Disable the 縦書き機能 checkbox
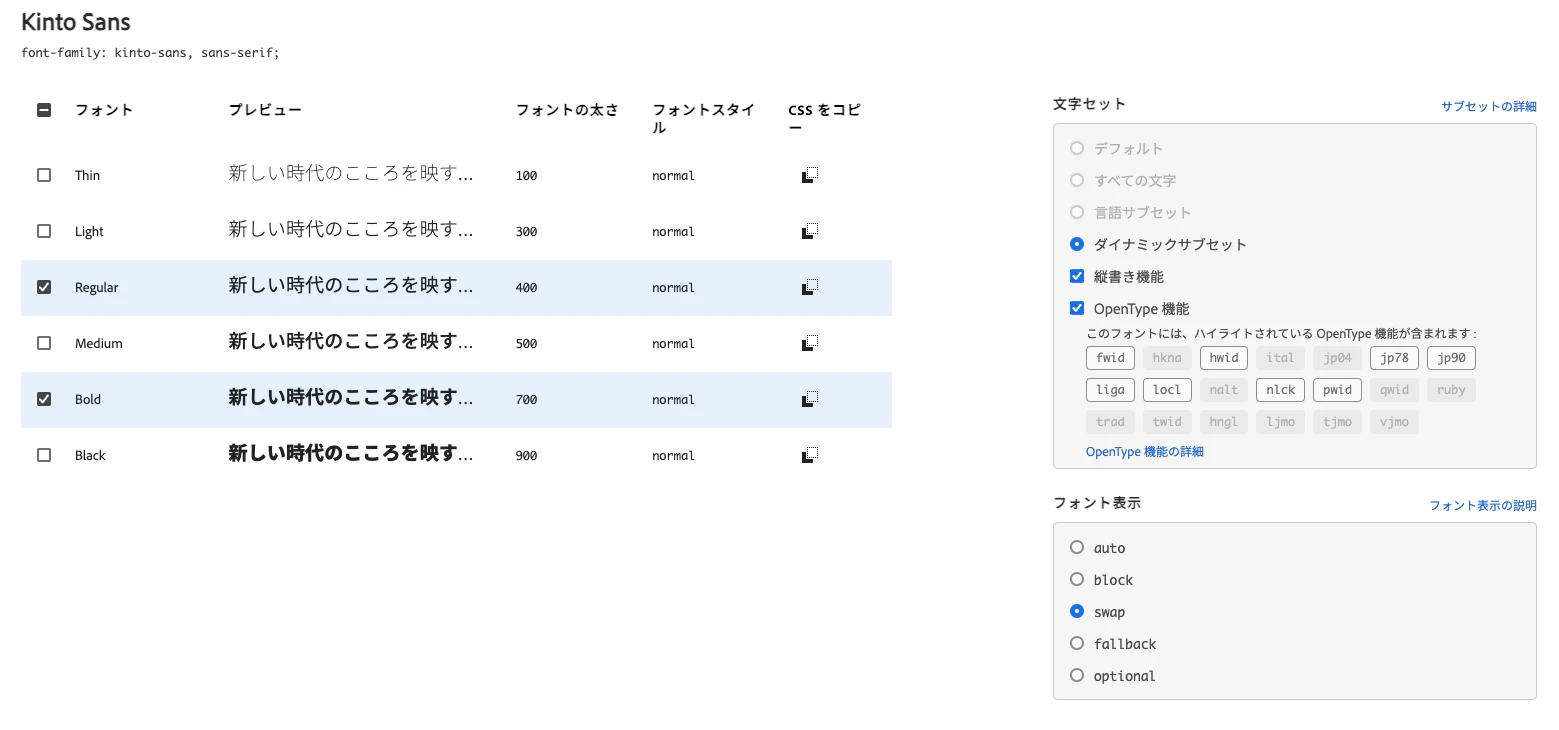 (x=1077, y=276)
